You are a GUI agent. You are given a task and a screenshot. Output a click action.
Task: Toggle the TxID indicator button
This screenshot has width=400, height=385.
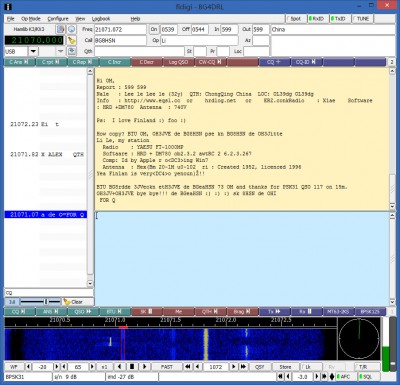point(340,19)
